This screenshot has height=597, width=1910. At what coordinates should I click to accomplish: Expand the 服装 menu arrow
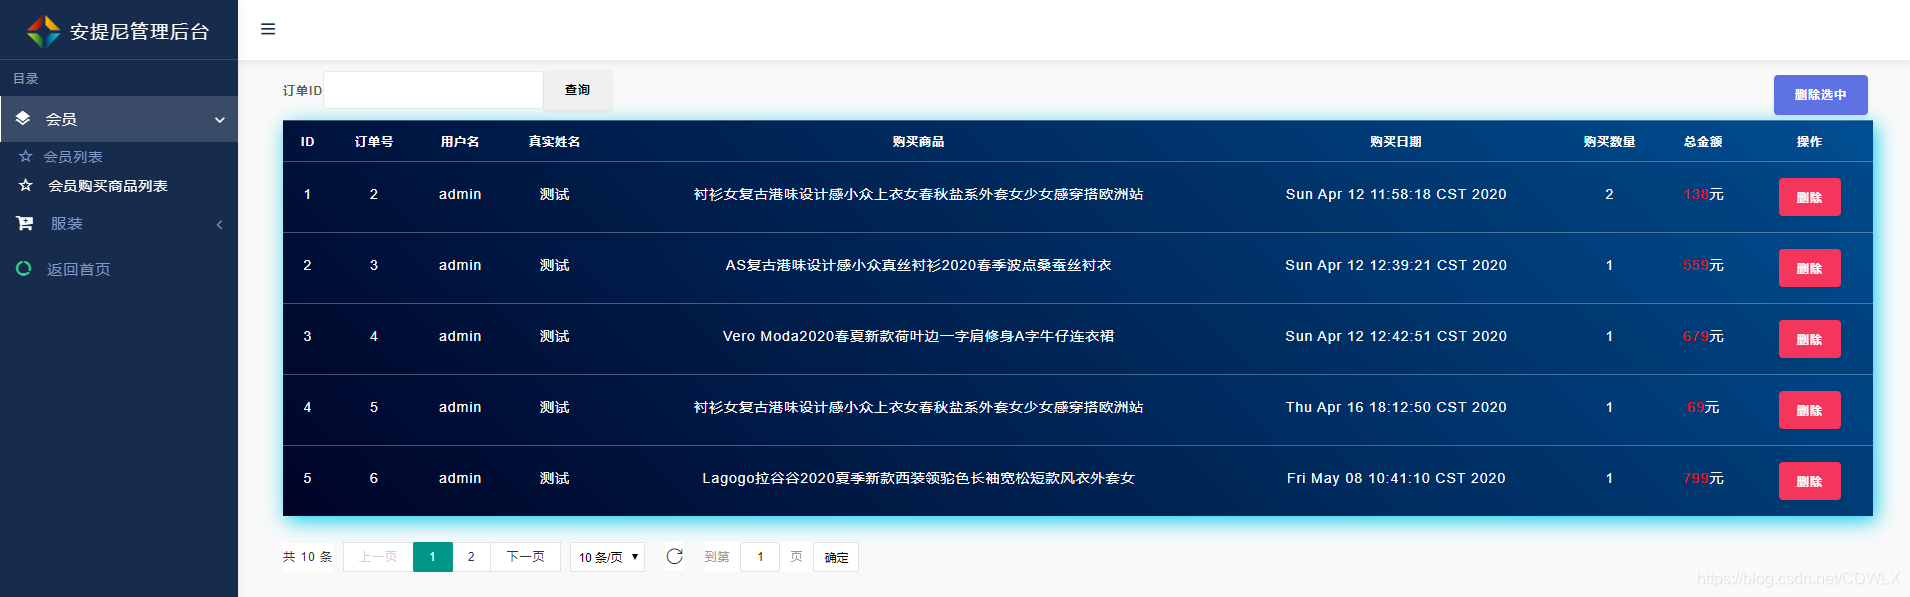pos(220,224)
